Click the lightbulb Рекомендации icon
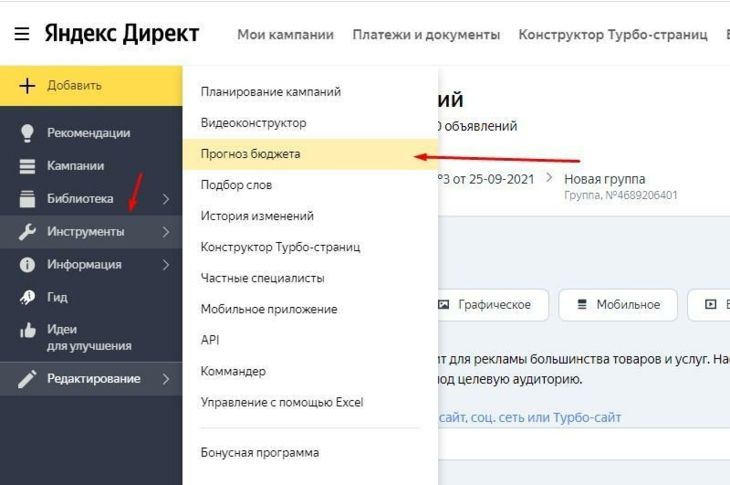This screenshot has height=485, width=730. pos(27,133)
